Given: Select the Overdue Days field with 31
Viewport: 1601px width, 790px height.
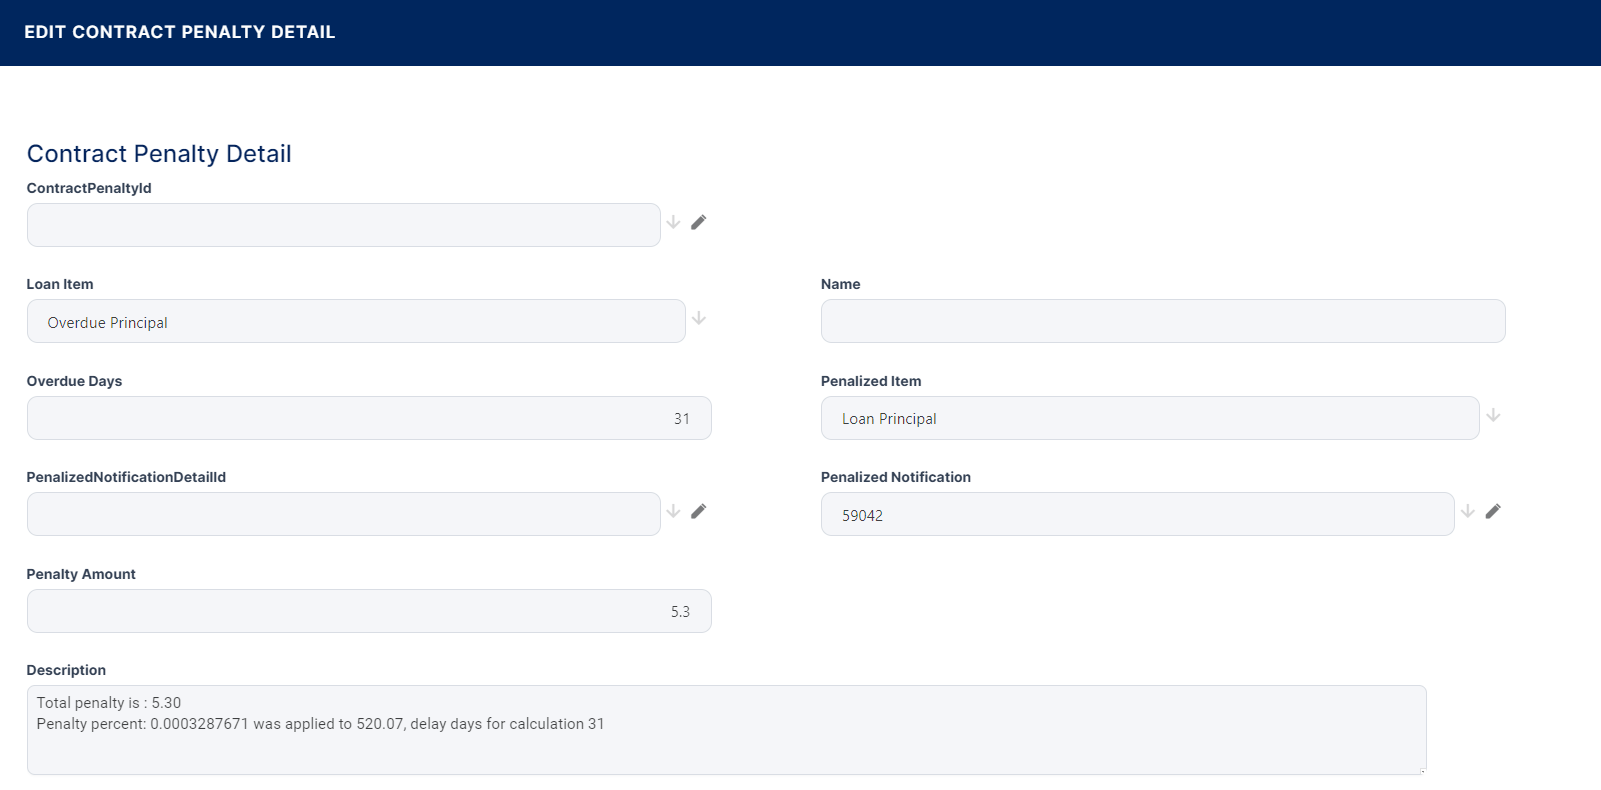Looking at the screenshot, I should pos(368,418).
